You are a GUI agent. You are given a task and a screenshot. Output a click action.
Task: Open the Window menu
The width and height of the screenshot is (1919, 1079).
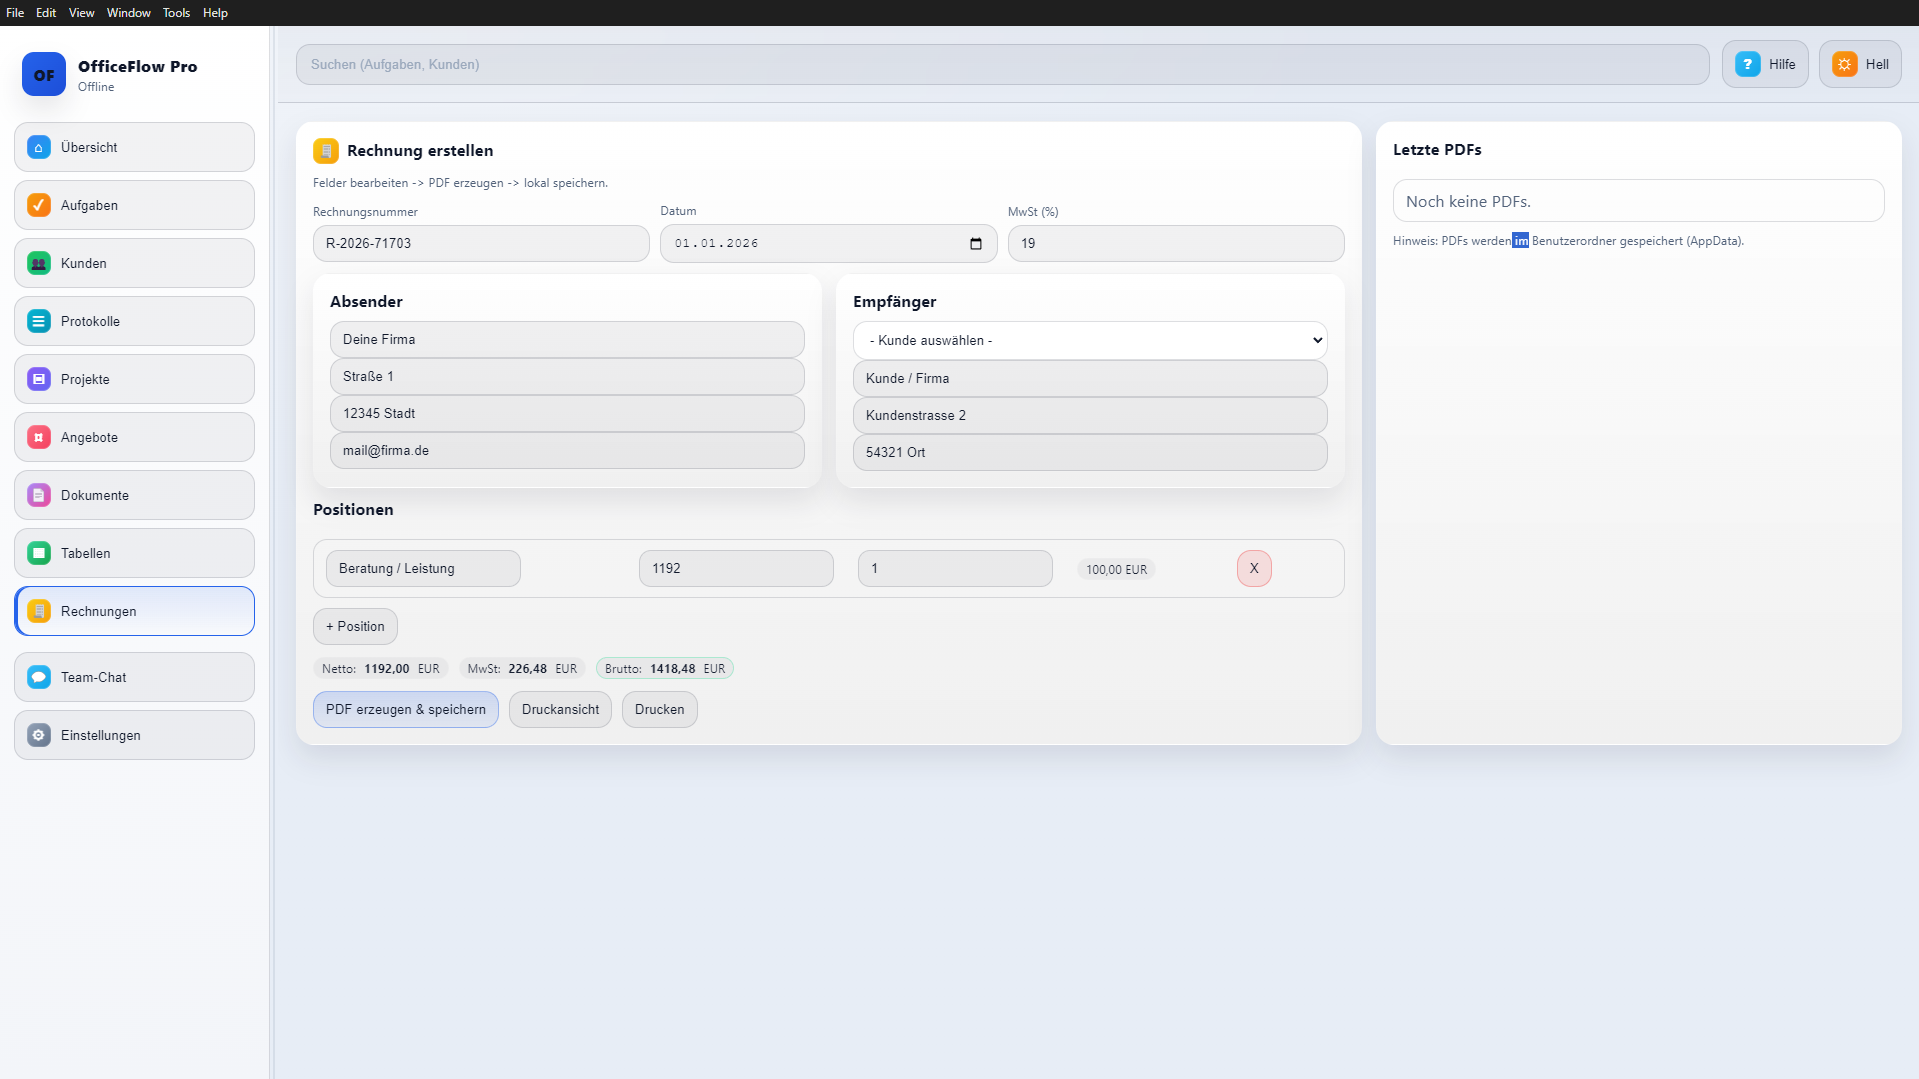[x=129, y=13]
